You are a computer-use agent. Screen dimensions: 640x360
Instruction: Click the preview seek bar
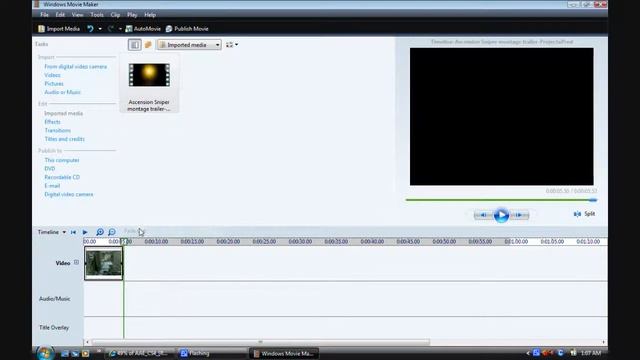pos(501,200)
